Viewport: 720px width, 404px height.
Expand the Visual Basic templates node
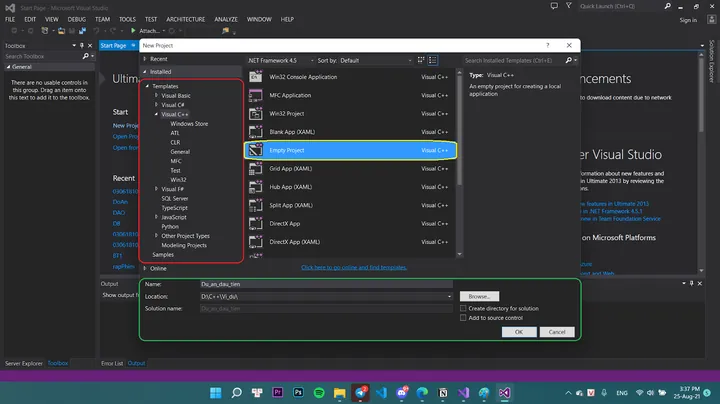pyautogui.click(x=156, y=95)
